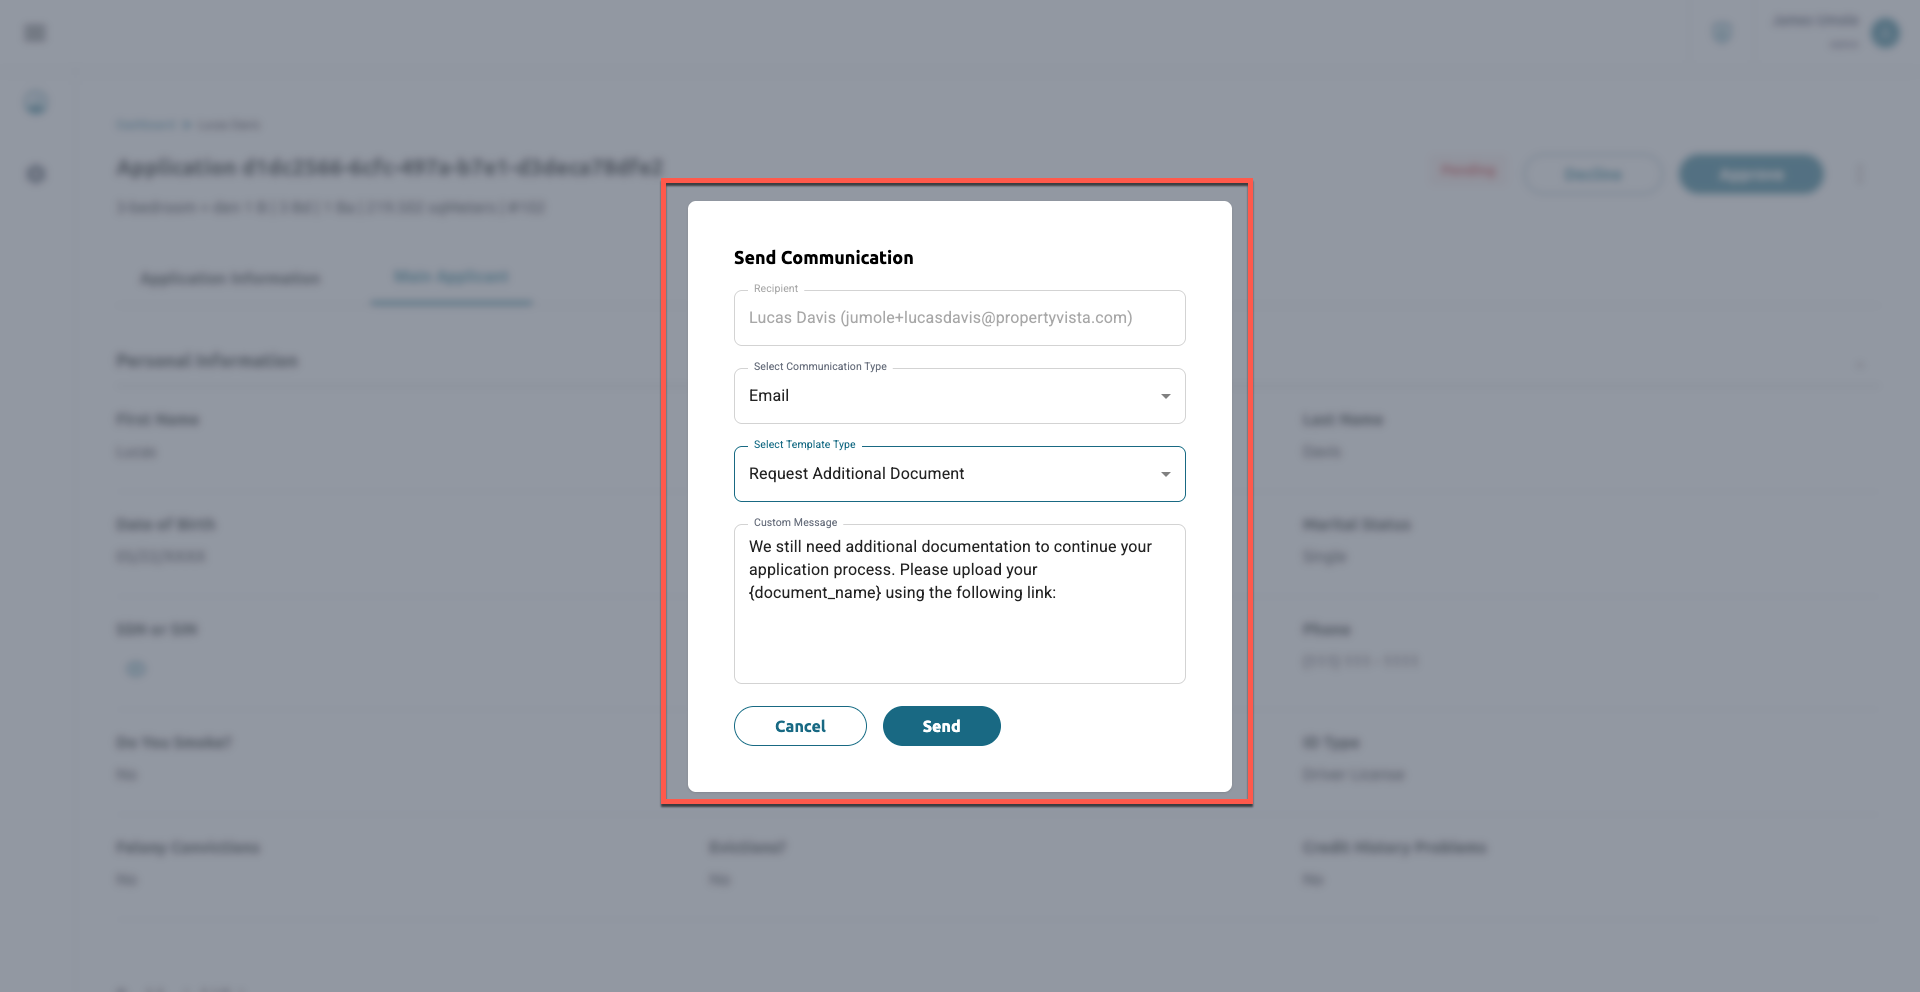This screenshot has height=992, width=1920.
Task: Click the Decline button behind the dialog
Action: coord(1593,174)
